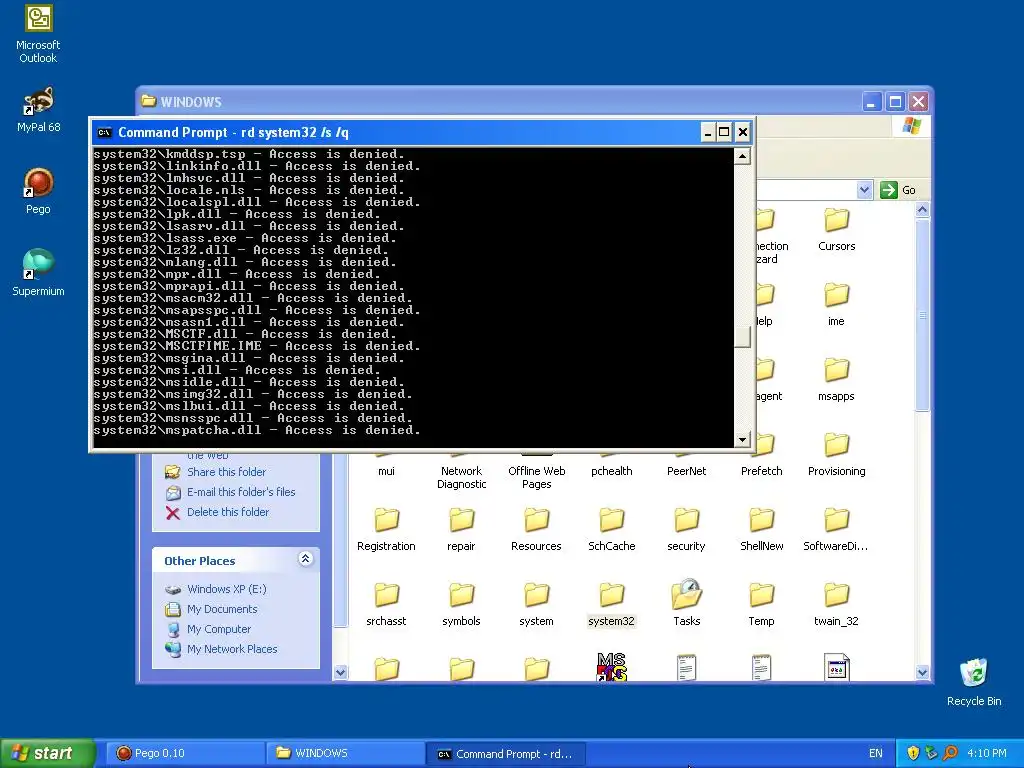Viewport: 1024px width, 768px height.
Task: Select the Cursors folder in WINDOWS window
Action: 837,229
